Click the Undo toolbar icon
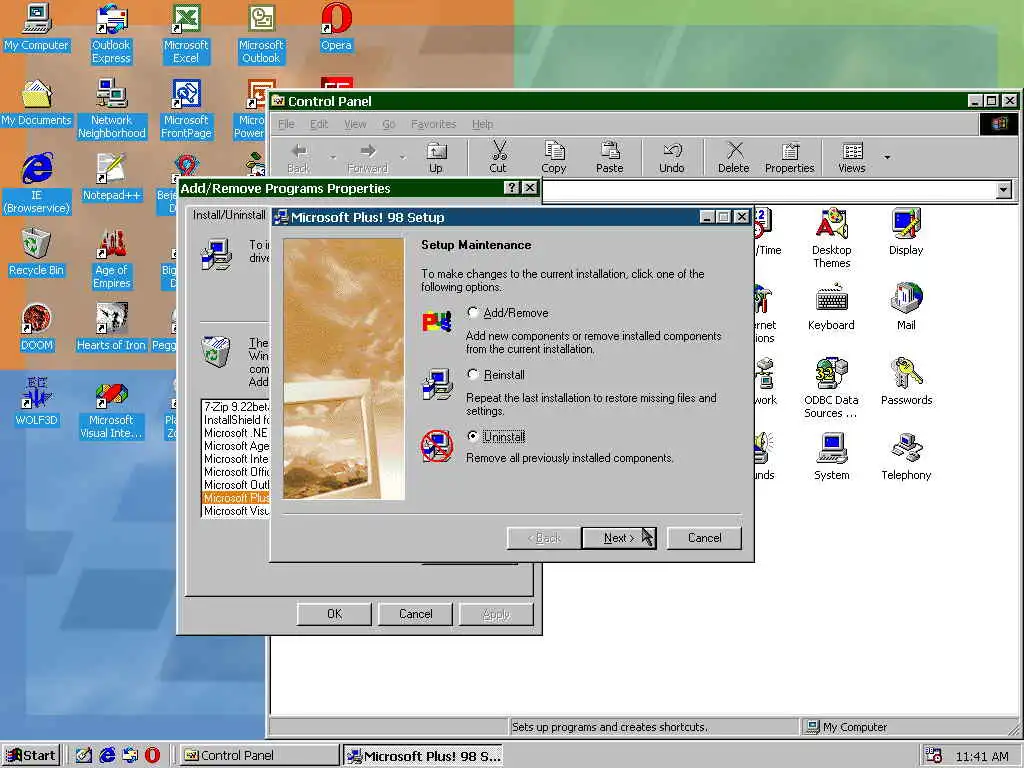This screenshot has height=768, width=1024. tap(671, 158)
